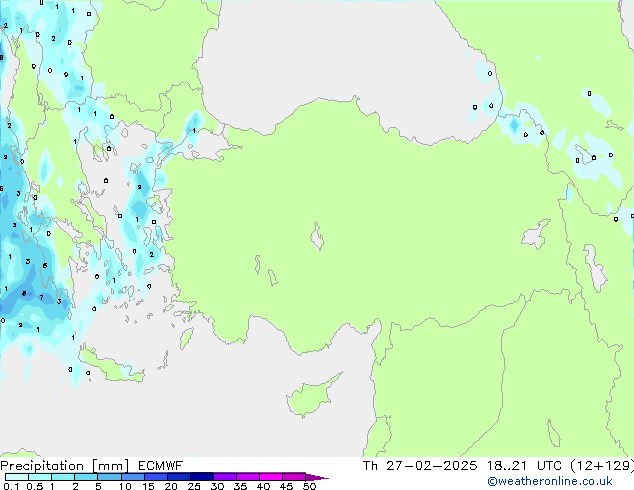The height and width of the screenshot is (490, 634).
Task: Click the above-50 legend arrow tip
Action: [317, 477]
